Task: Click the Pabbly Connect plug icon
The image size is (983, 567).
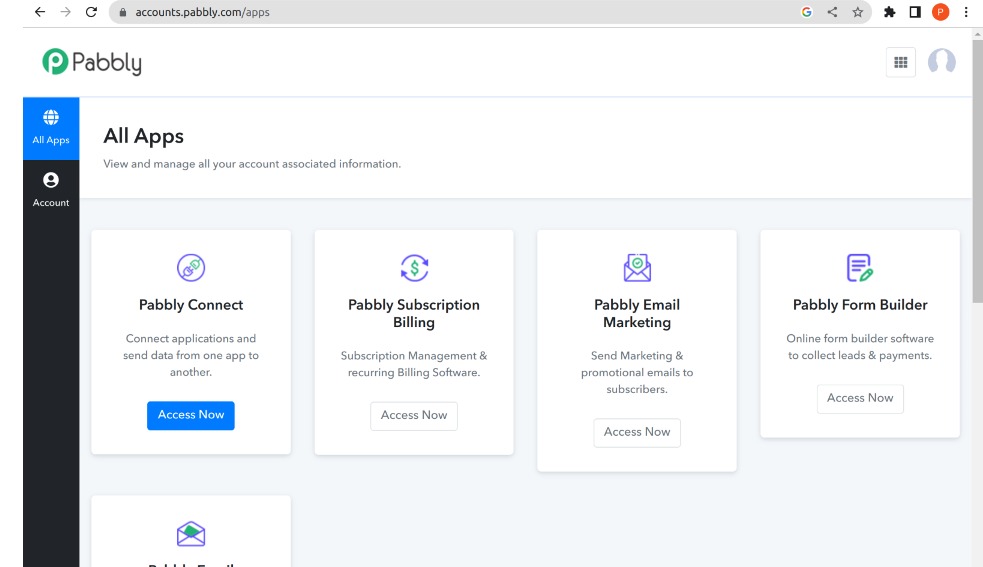Action: click(191, 268)
